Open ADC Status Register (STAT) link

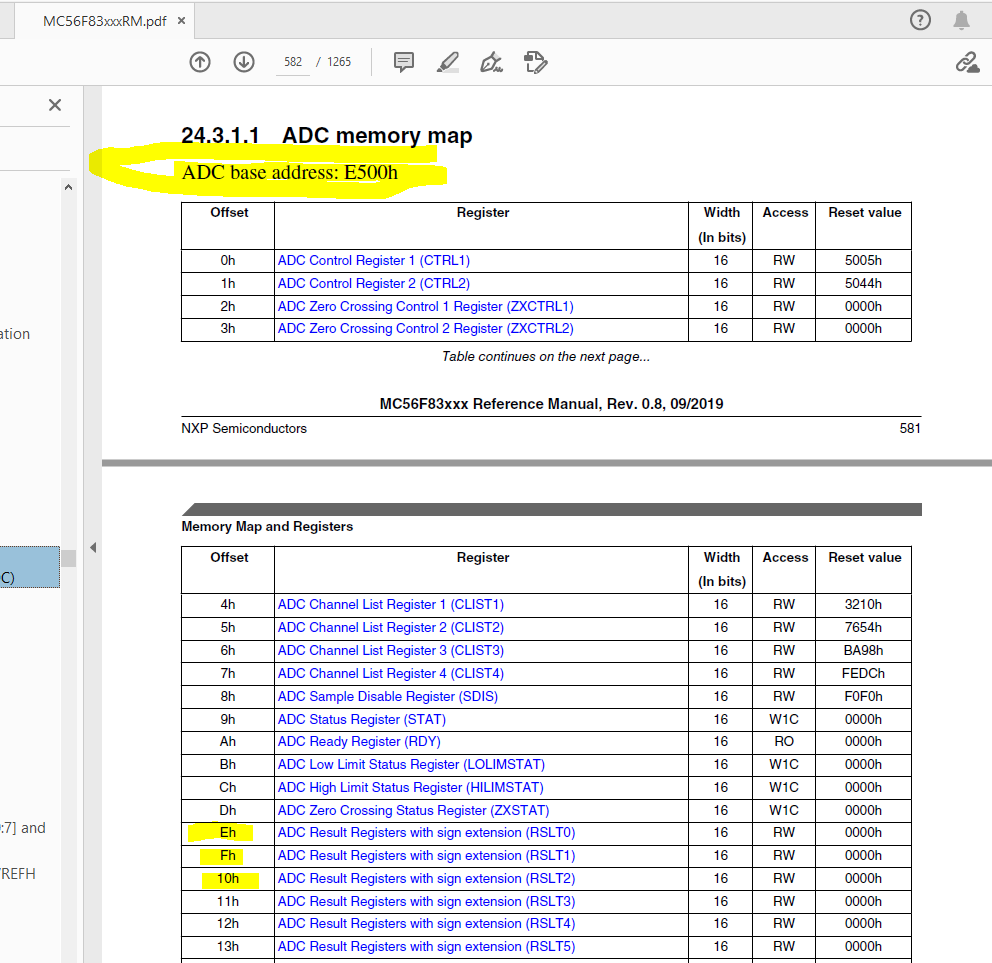click(x=362, y=719)
